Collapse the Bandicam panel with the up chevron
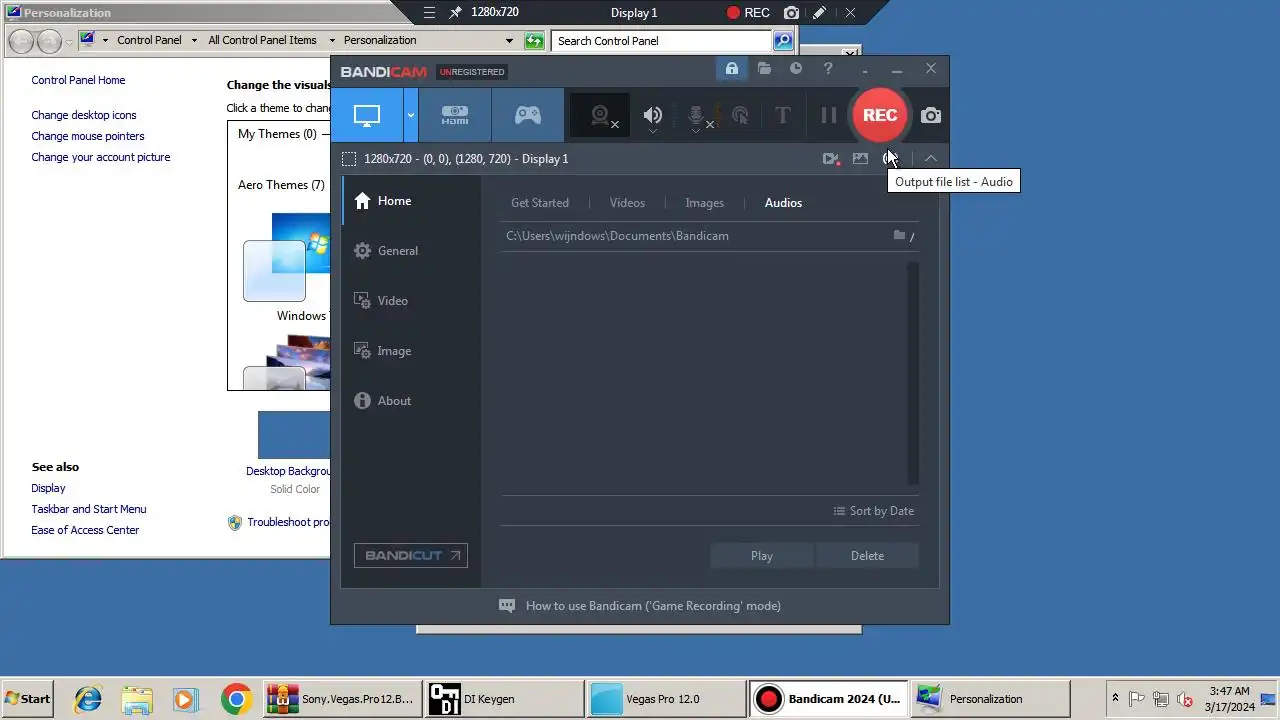 pyautogui.click(x=931, y=159)
